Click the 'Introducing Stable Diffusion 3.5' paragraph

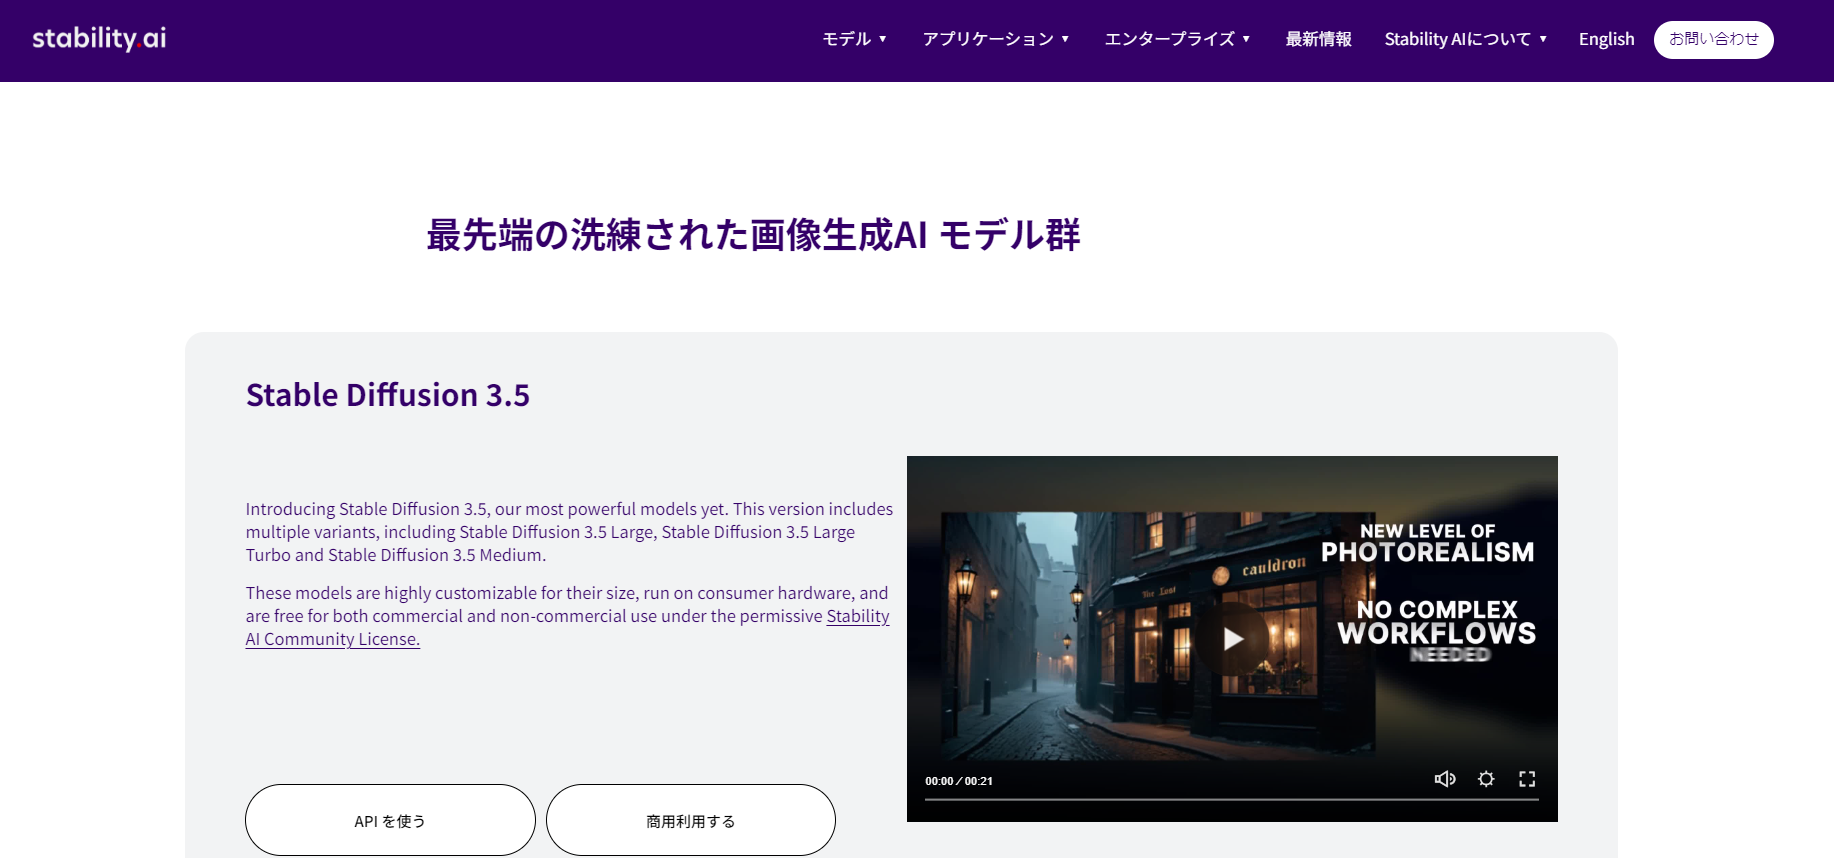click(x=570, y=532)
